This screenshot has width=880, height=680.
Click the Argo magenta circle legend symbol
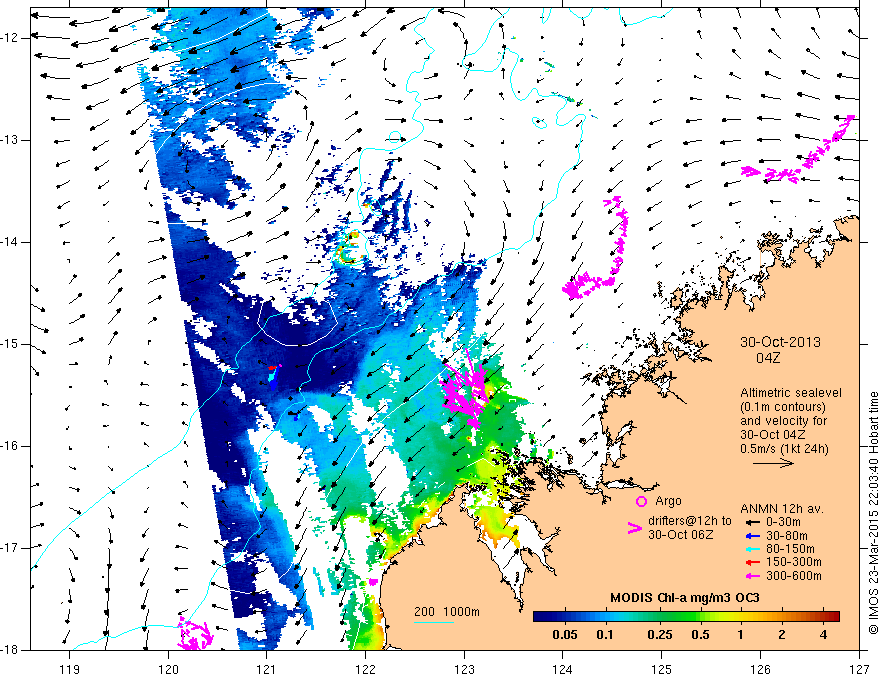(x=641, y=501)
